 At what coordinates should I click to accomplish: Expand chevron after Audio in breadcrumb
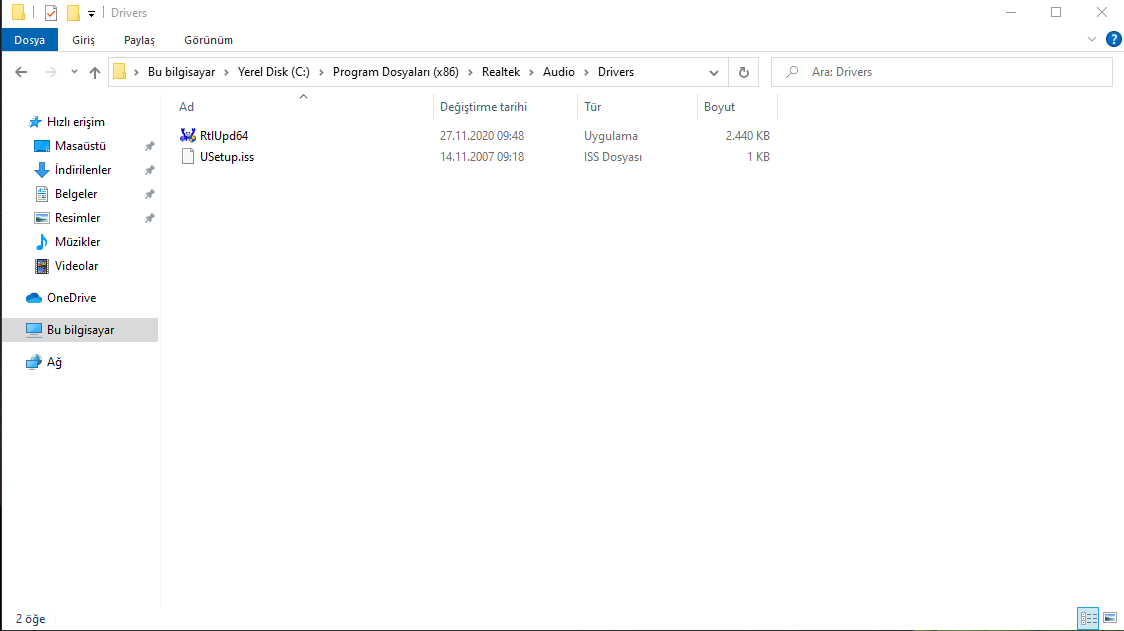(x=586, y=72)
